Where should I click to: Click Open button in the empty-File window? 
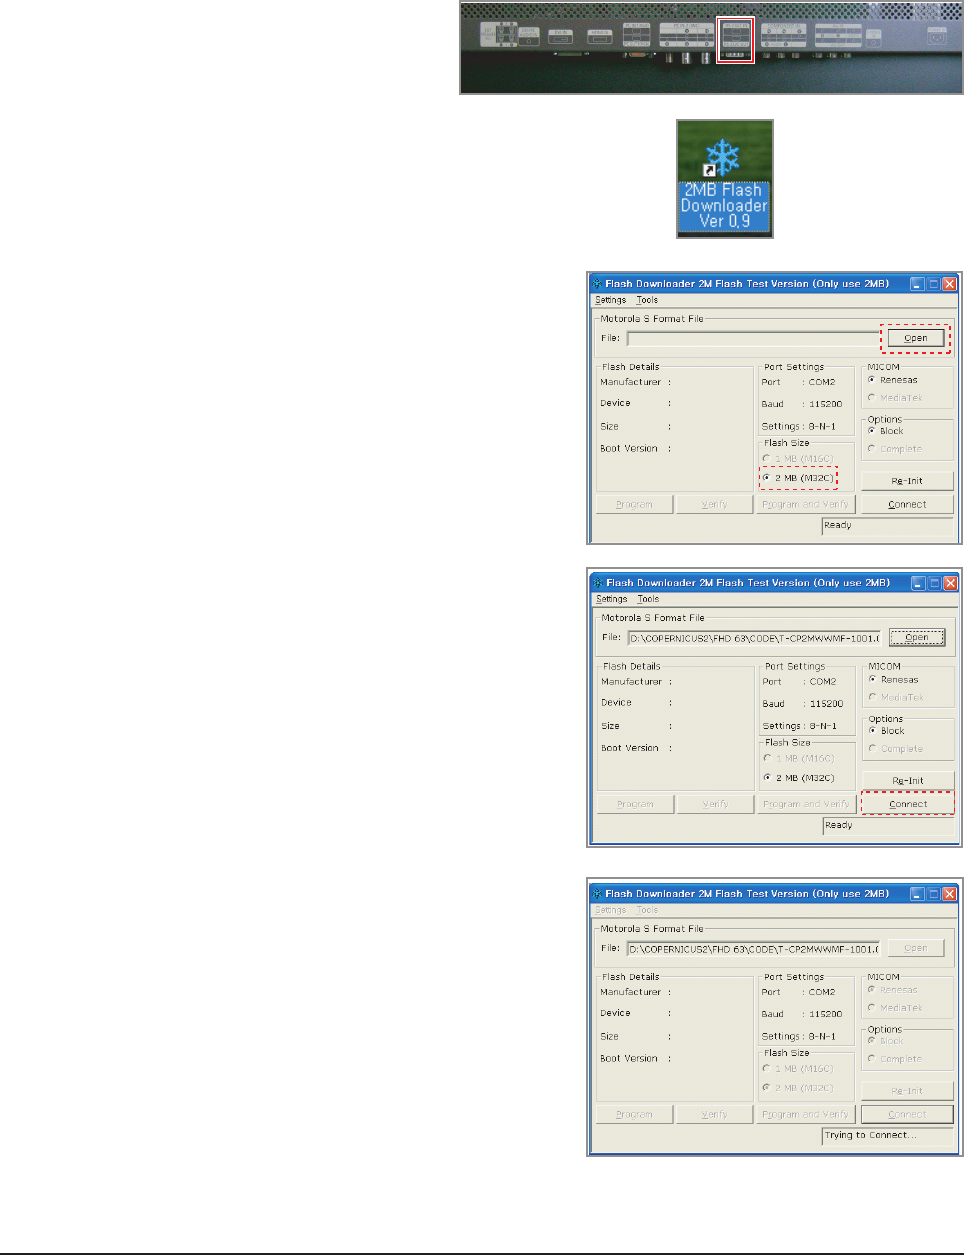point(916,338)
